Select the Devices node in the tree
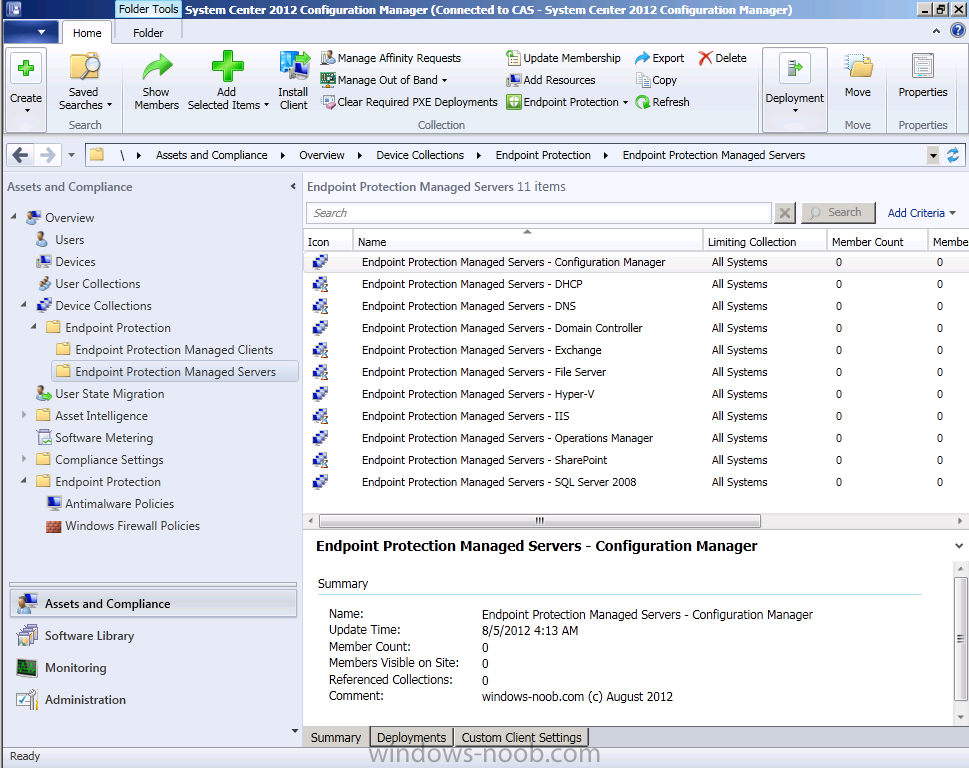The width and height of the screenshot is (969, 768). 66,262
